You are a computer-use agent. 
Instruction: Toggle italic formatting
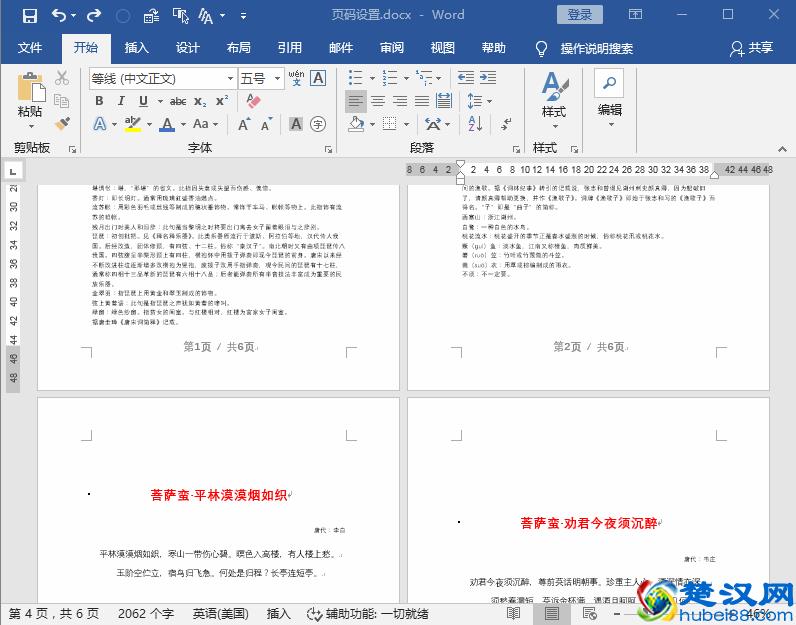tap(121, 101)
